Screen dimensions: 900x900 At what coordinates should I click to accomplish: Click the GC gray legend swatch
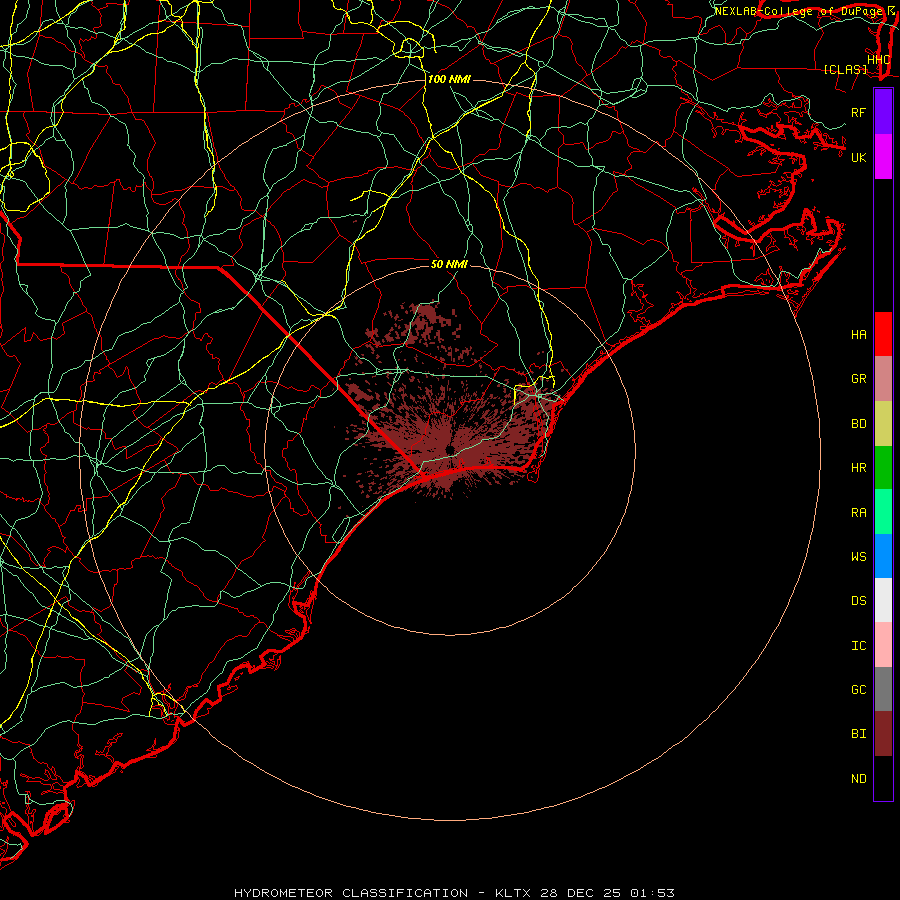tap(883, 689)
